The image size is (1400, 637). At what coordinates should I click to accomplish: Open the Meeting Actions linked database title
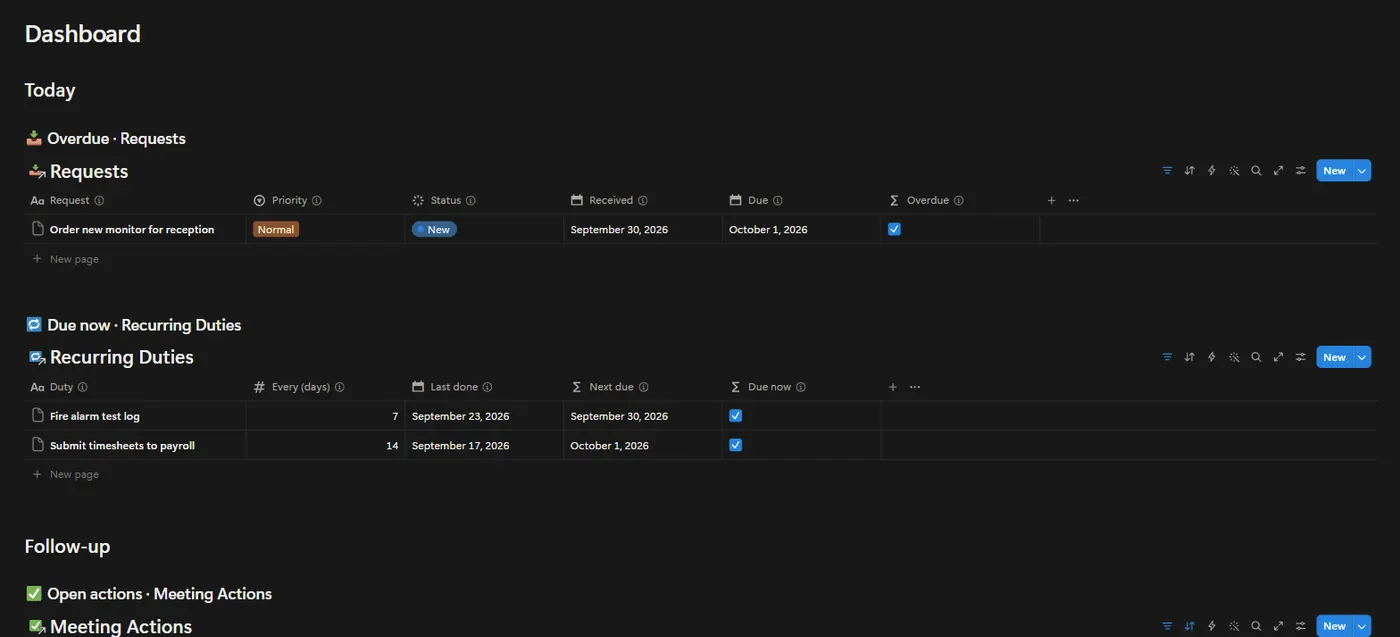(121, 626)
